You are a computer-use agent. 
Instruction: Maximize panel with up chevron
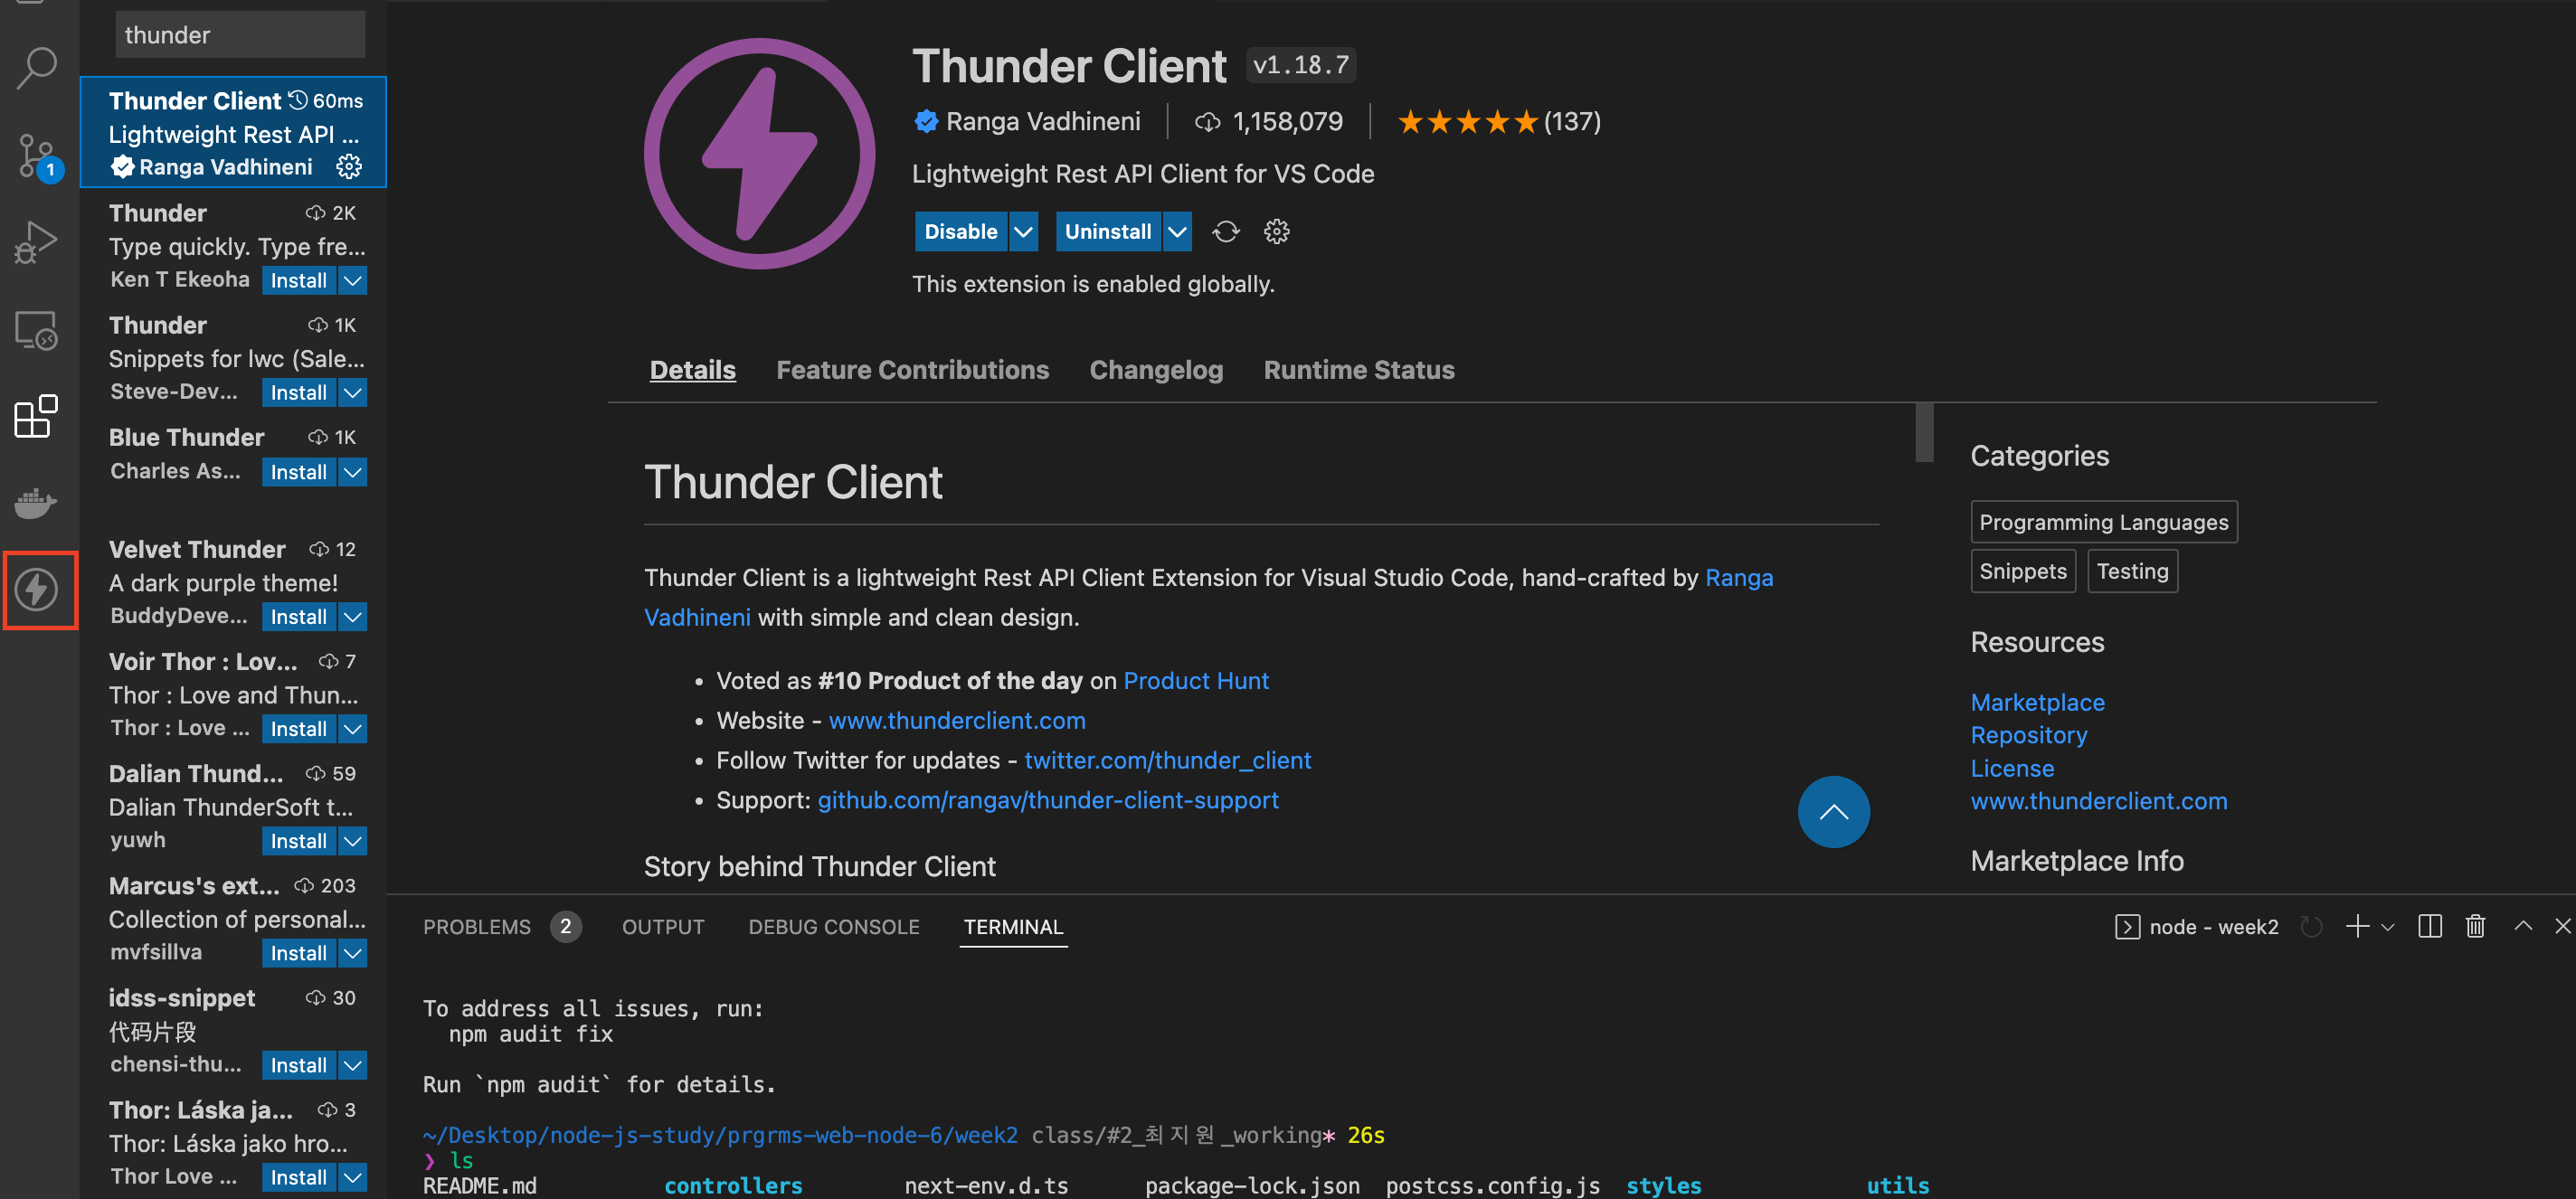pos(2523,926)
